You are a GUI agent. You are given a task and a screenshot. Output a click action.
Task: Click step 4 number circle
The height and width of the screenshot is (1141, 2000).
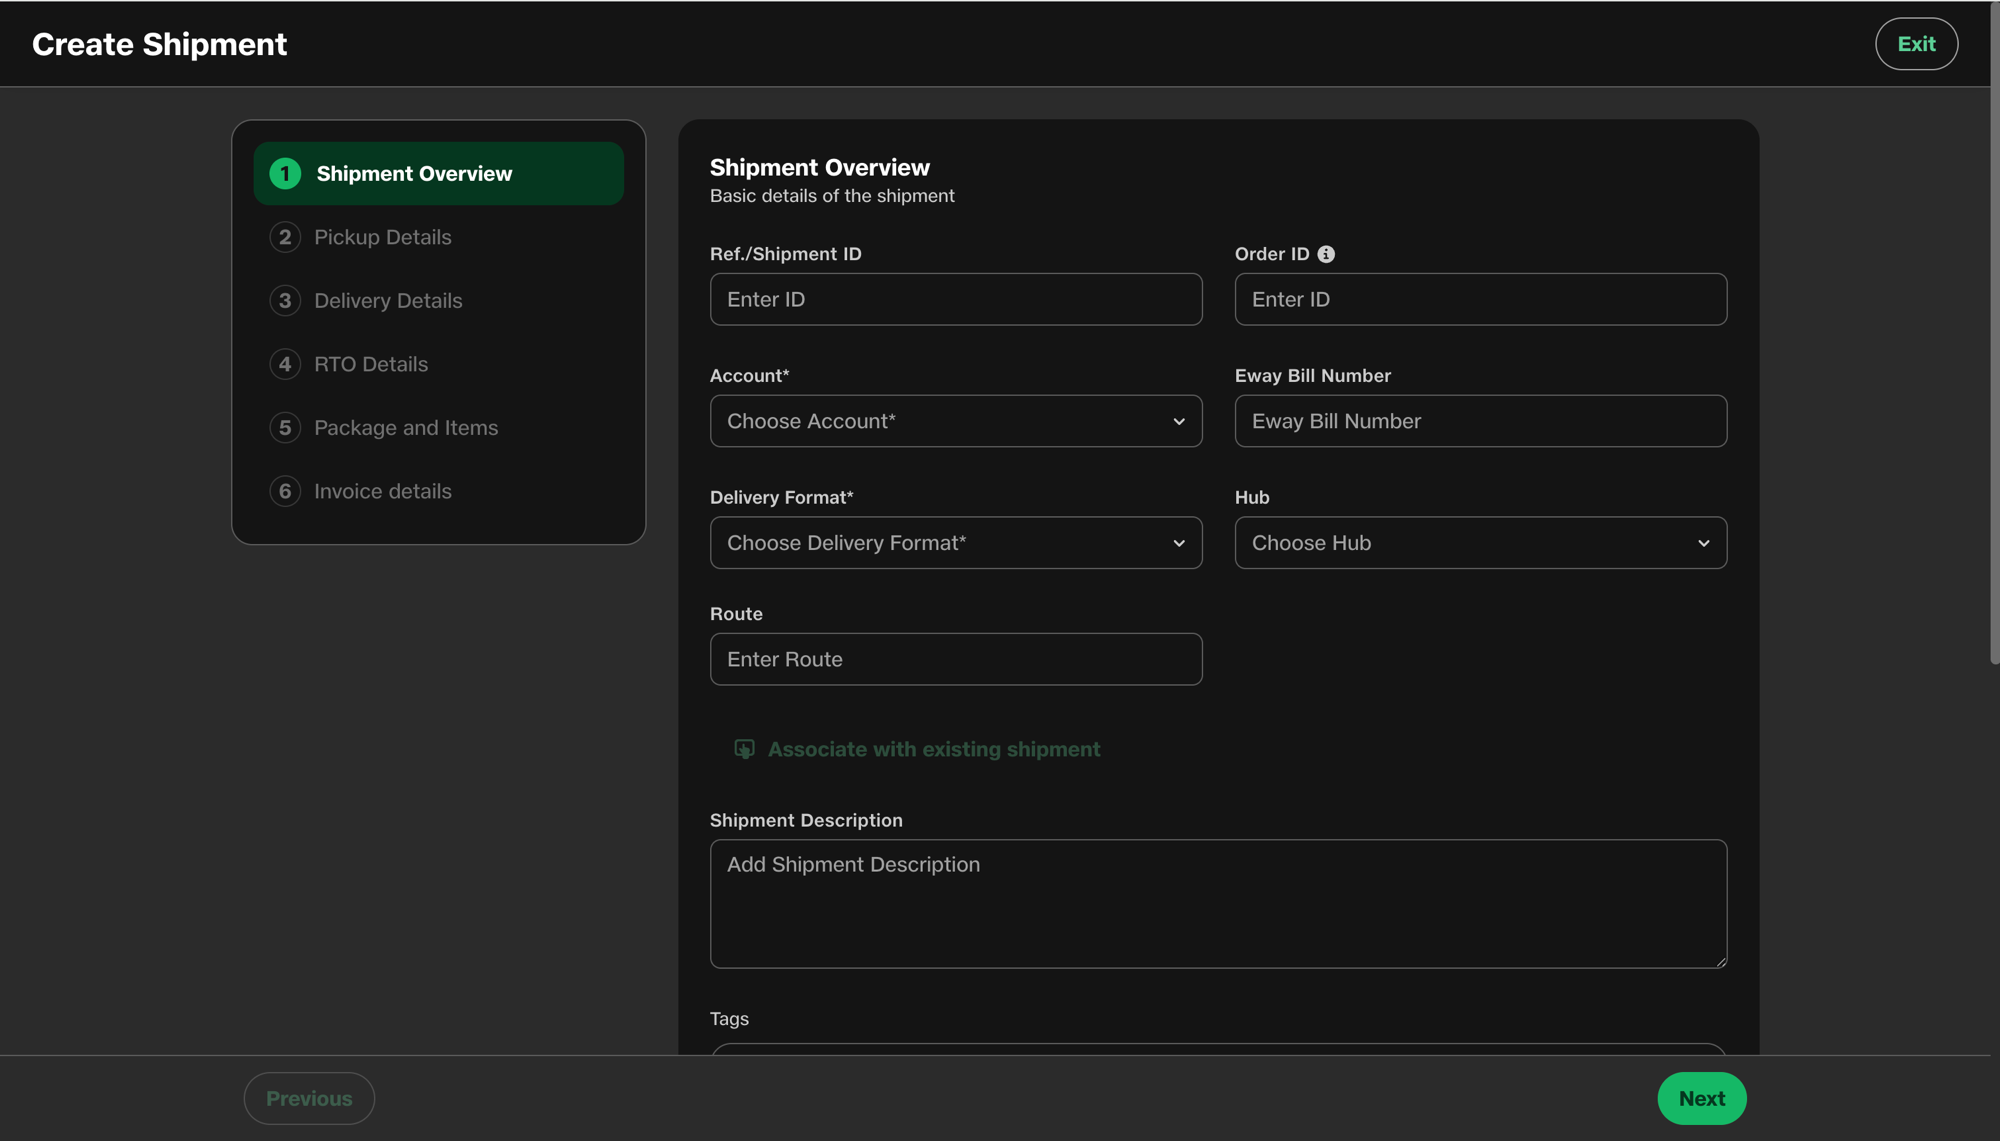[x=285, y=364]
